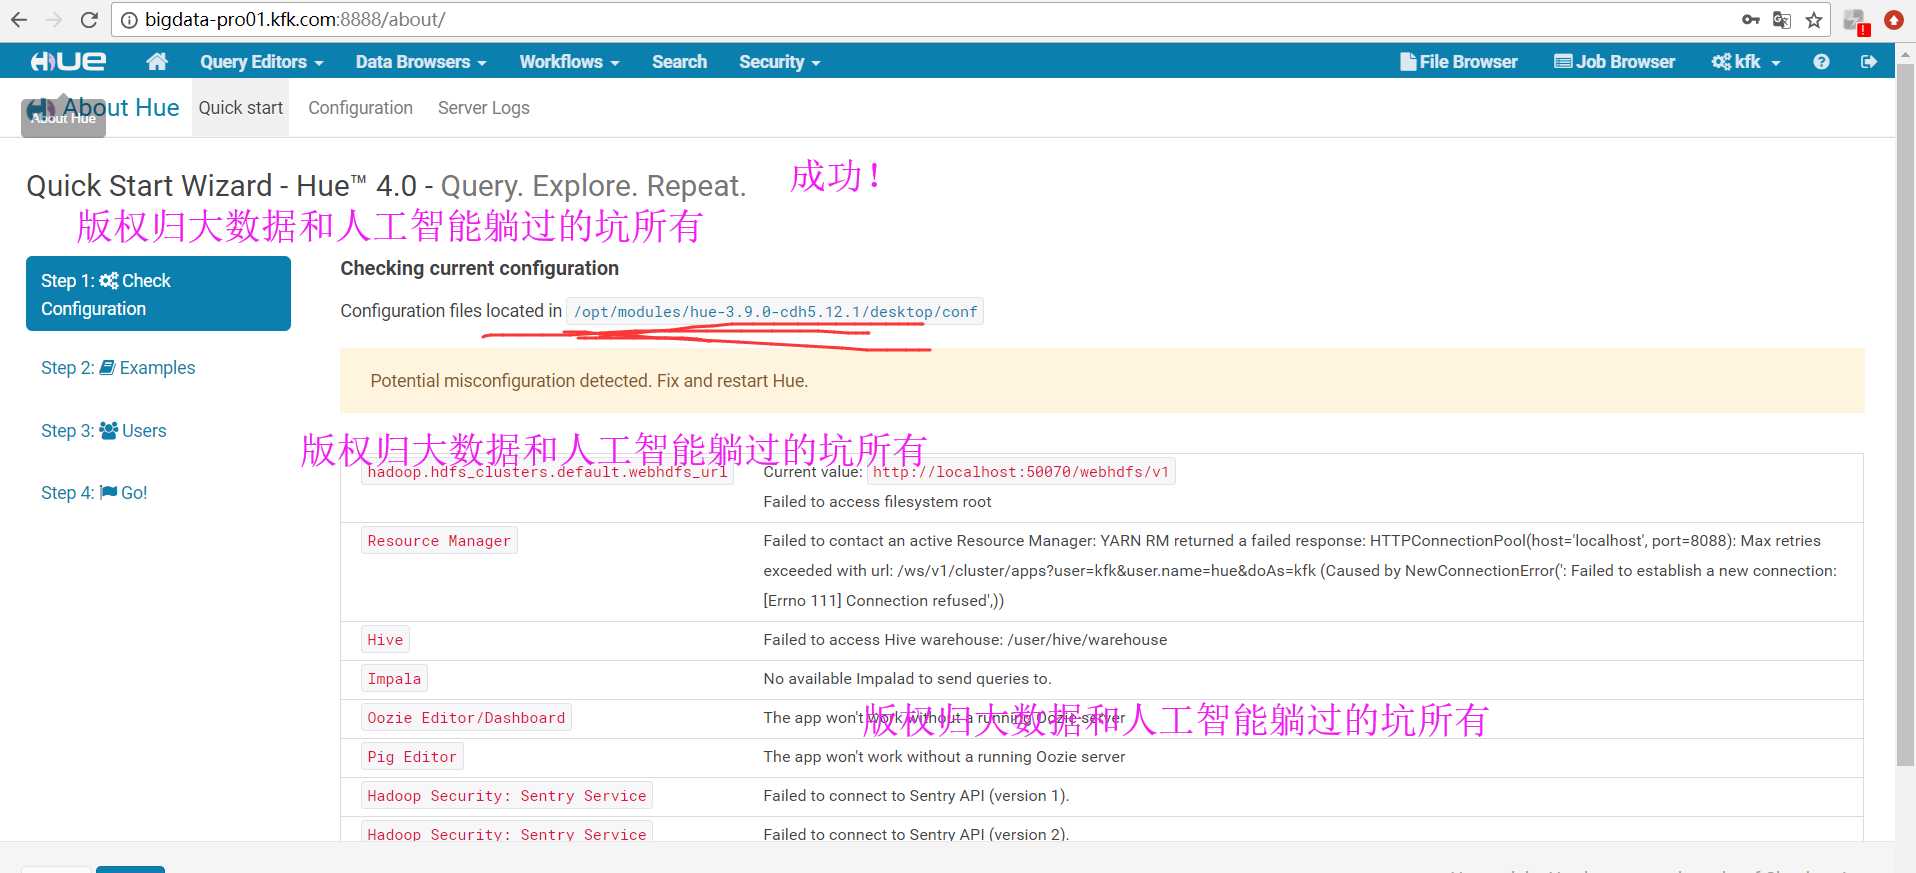Go back with browser back arrow
Screen dimensions: 1916x873
19,20
